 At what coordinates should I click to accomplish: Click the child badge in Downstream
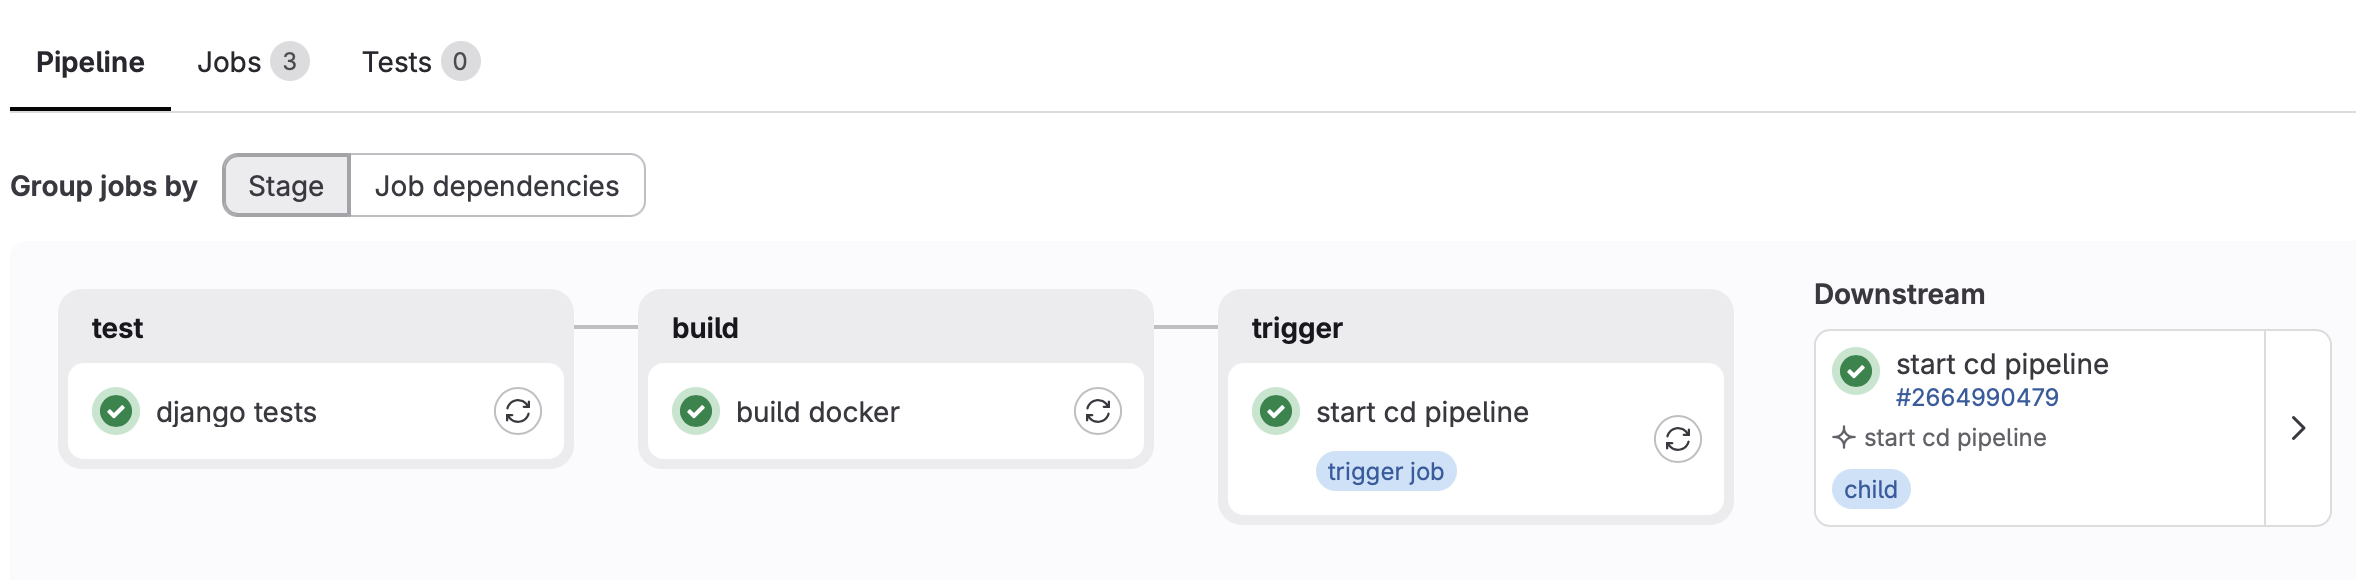1871,489
